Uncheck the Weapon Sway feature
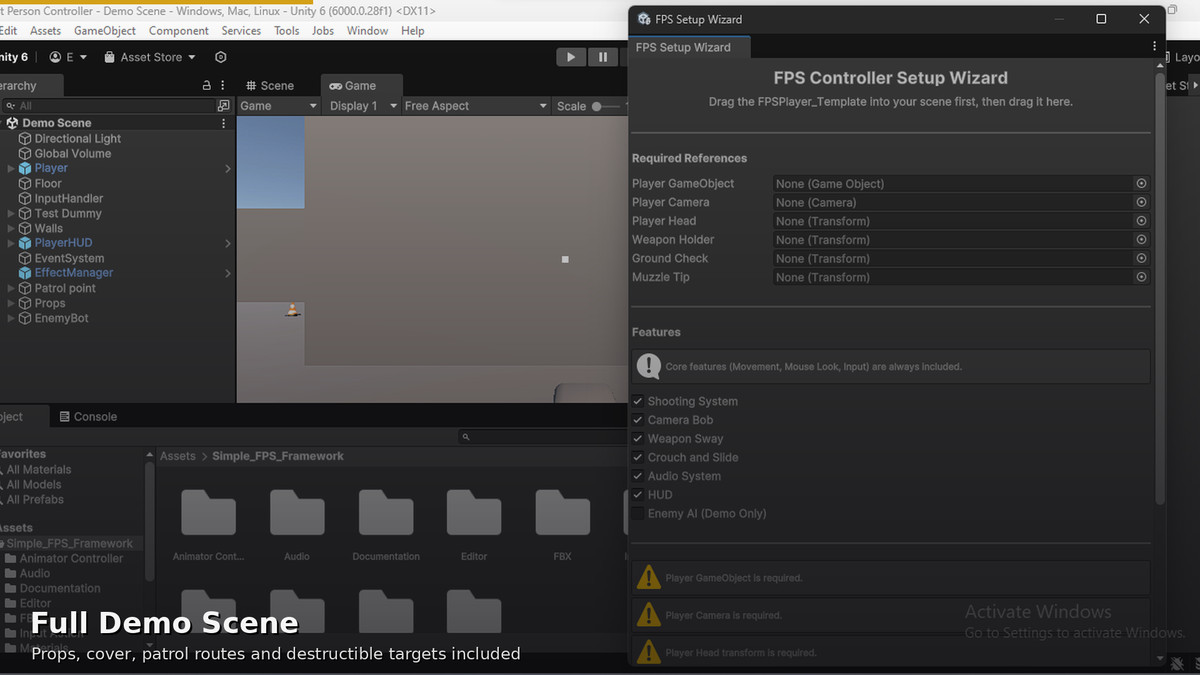This screenshot has height=675, width=1200. (638, 439)
